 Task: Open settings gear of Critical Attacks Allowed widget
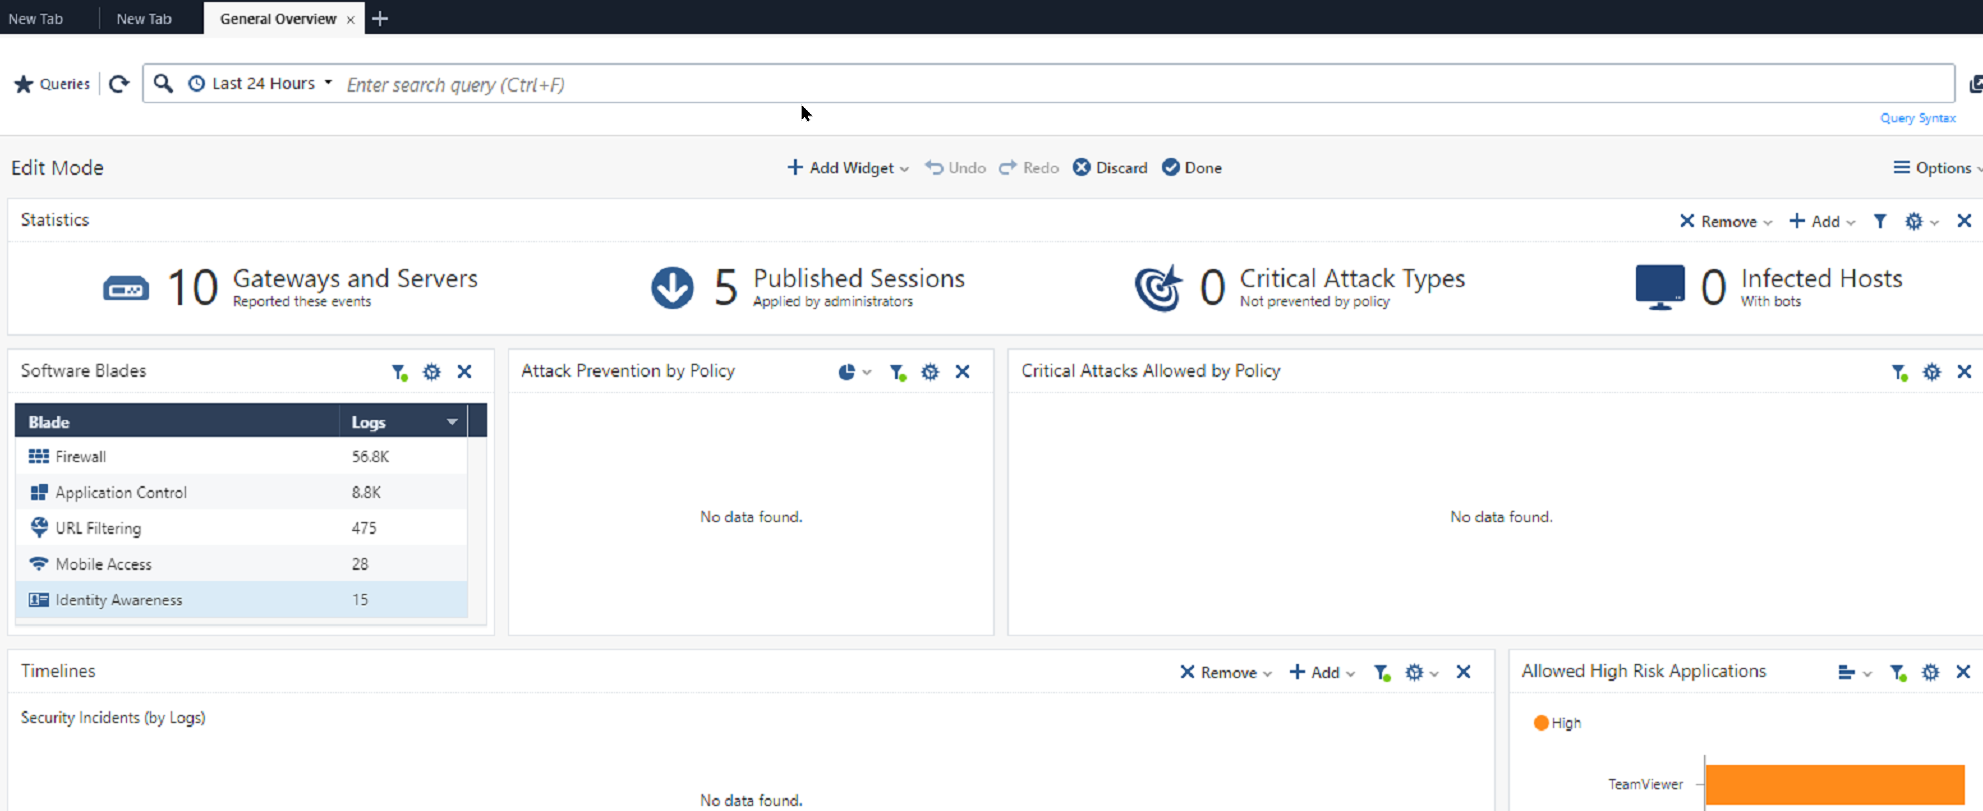point(1931,372)
